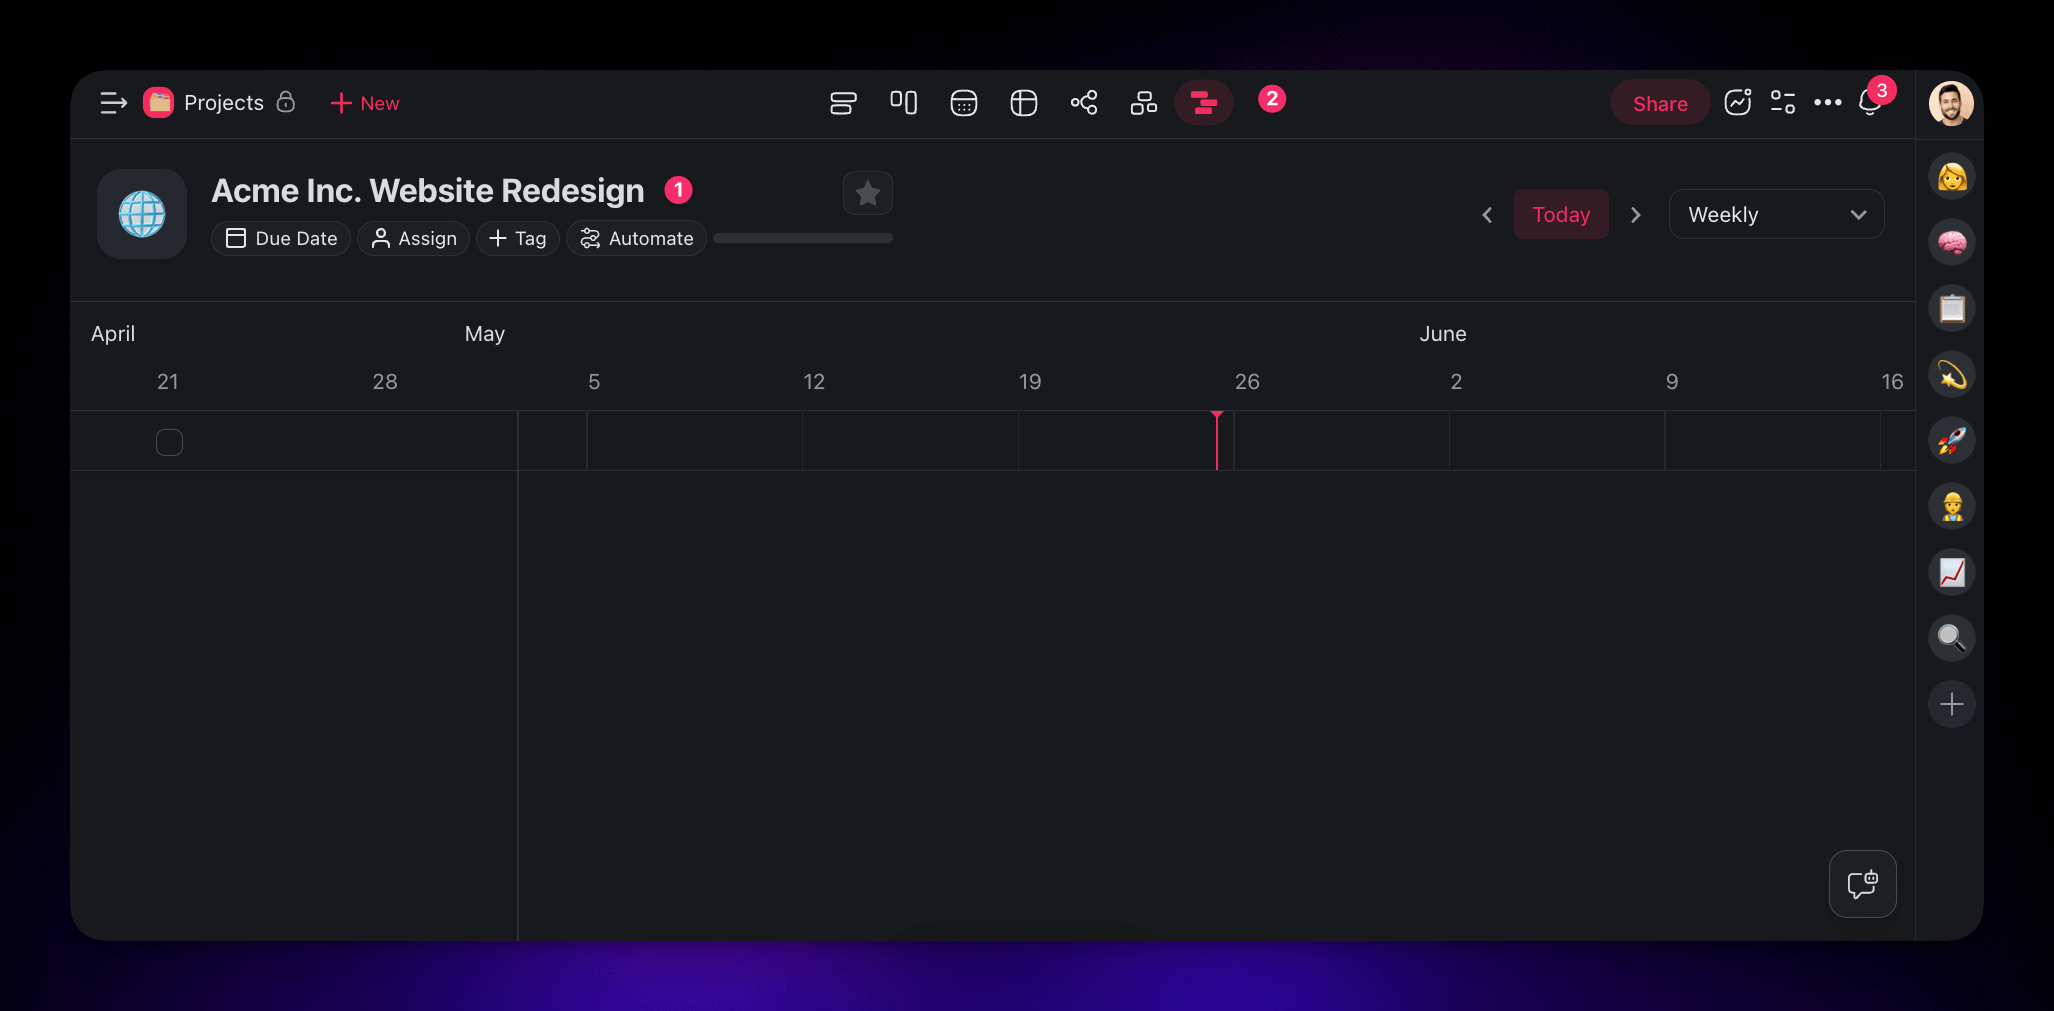Open the Table view
The image size is (2054, 1011).
coord(1023,102)
